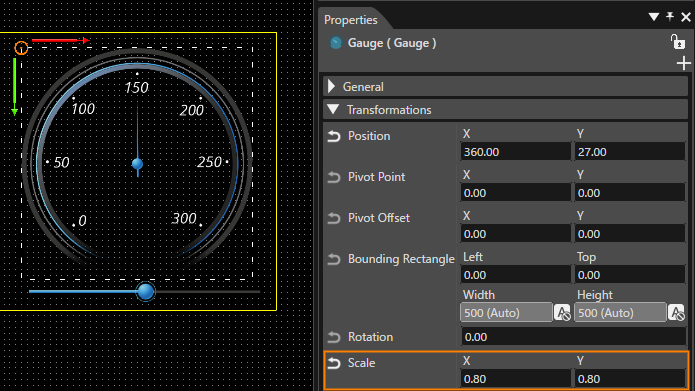This screenshot has height=391, width=695.
Task: Click the Height 500 (Auto) field
Action: 620,313
